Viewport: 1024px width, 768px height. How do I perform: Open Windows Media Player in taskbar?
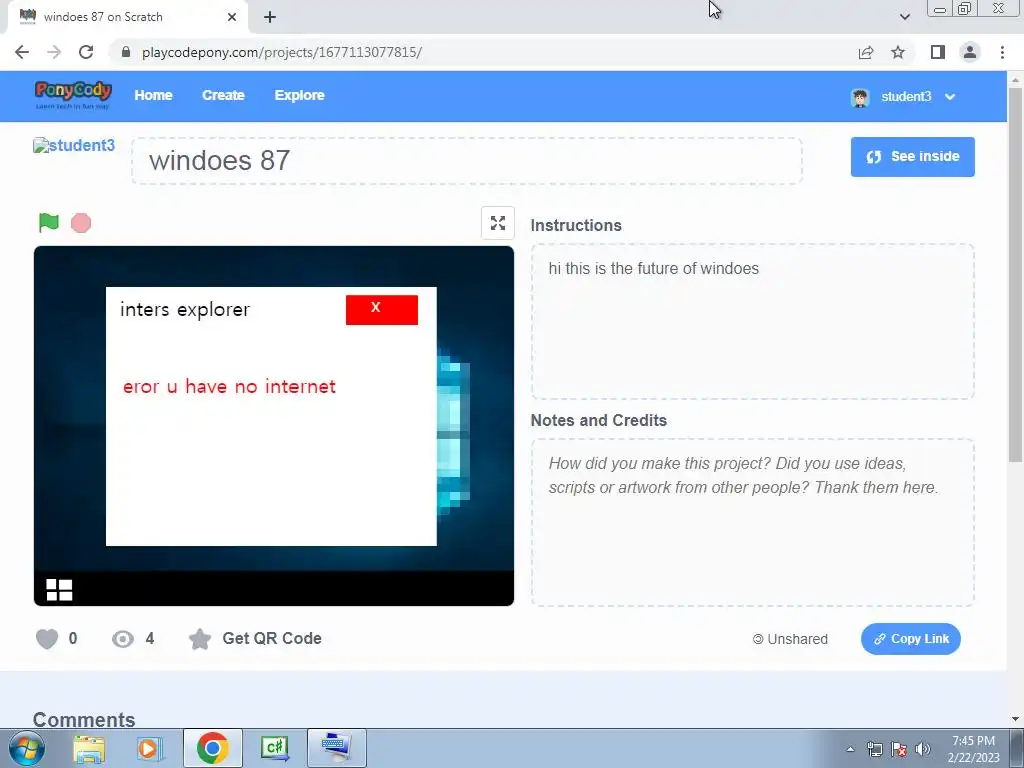pyautogui.click(x=150, y=748)
